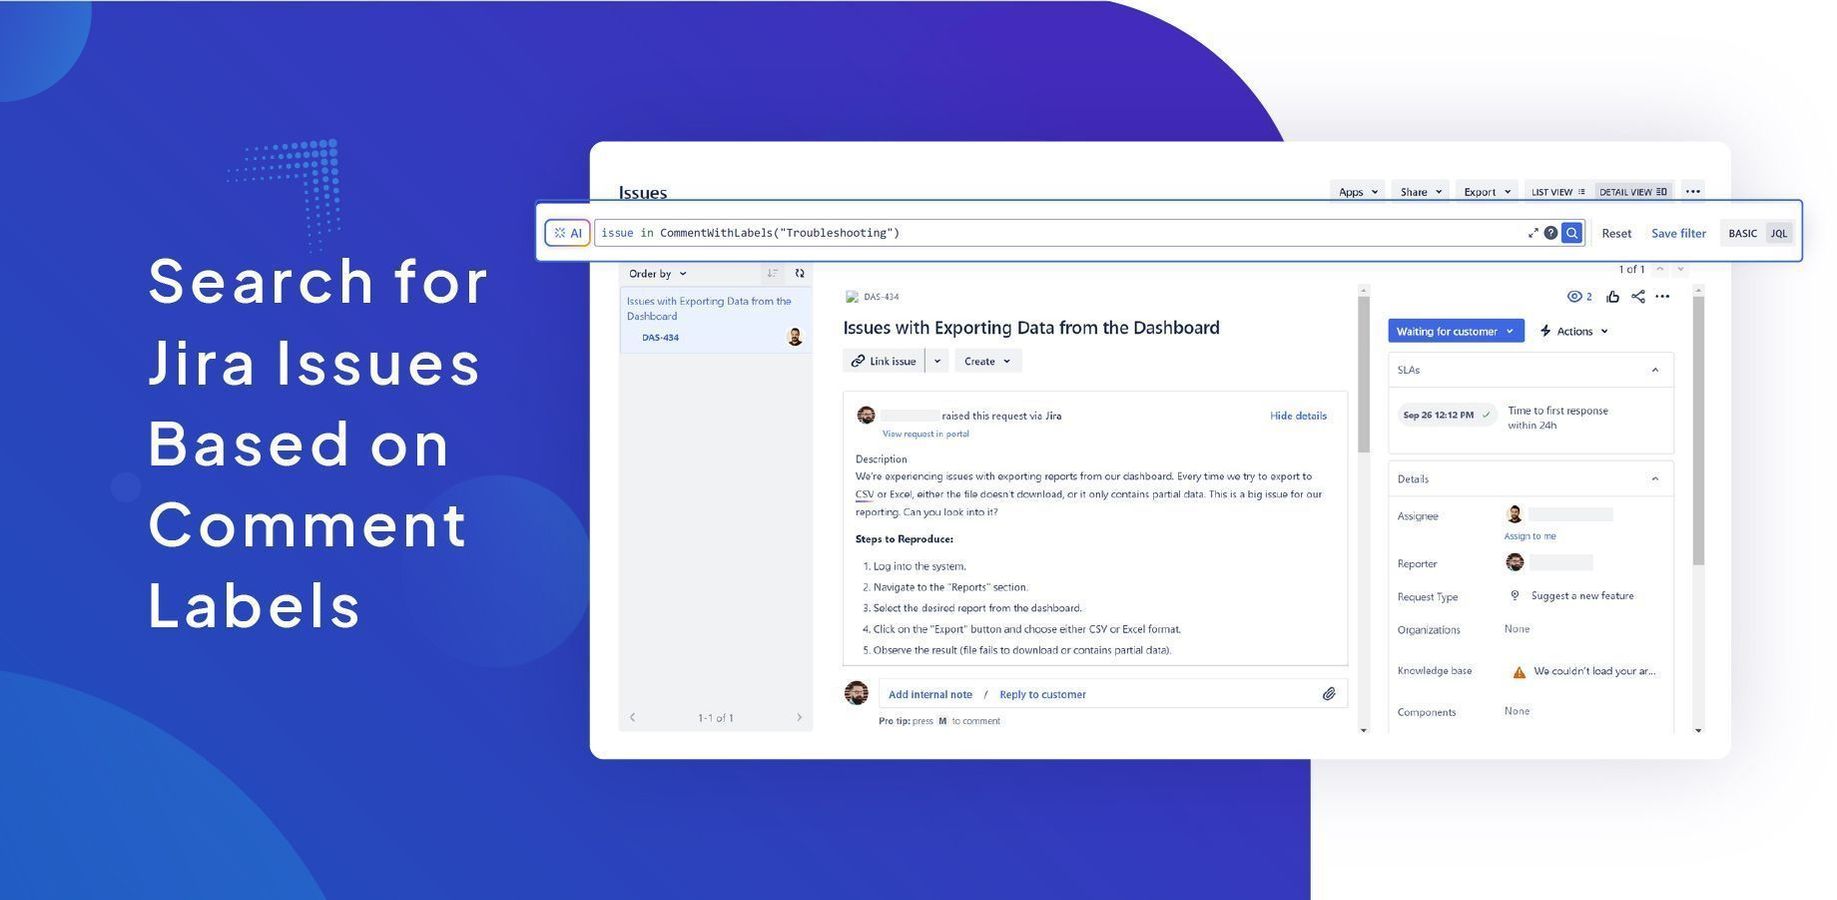Click the reporter avatar in Details
Screen dimensions: 1837x900
pos(1515,562)
